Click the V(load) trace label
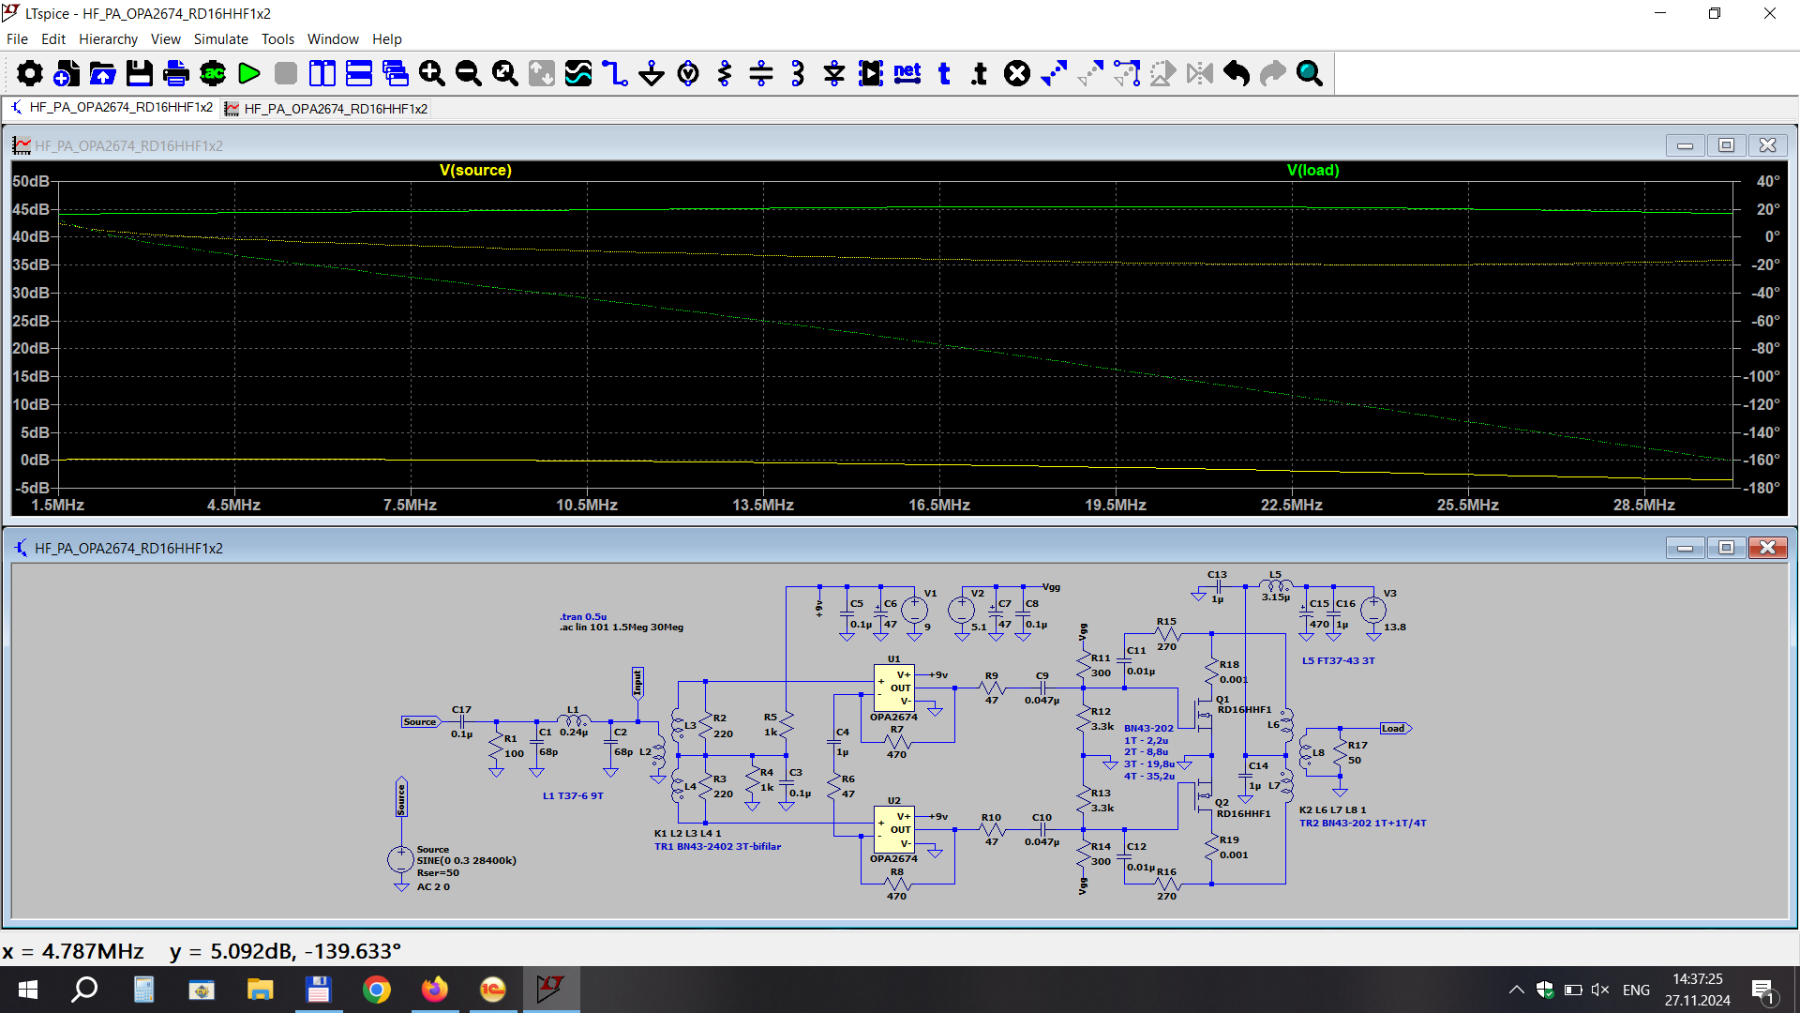Screen dimensions: 1800x1013 click(1312, 170)
